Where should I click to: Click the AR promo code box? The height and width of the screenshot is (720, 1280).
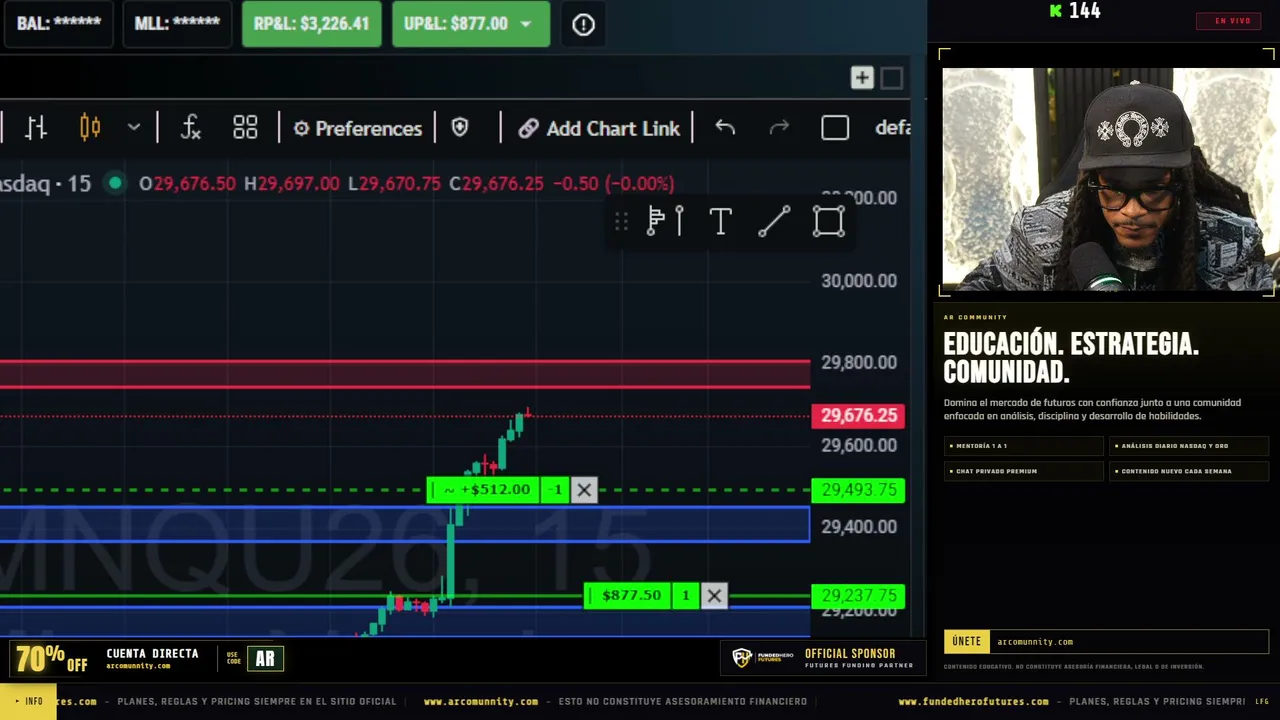tap(265, 659)
